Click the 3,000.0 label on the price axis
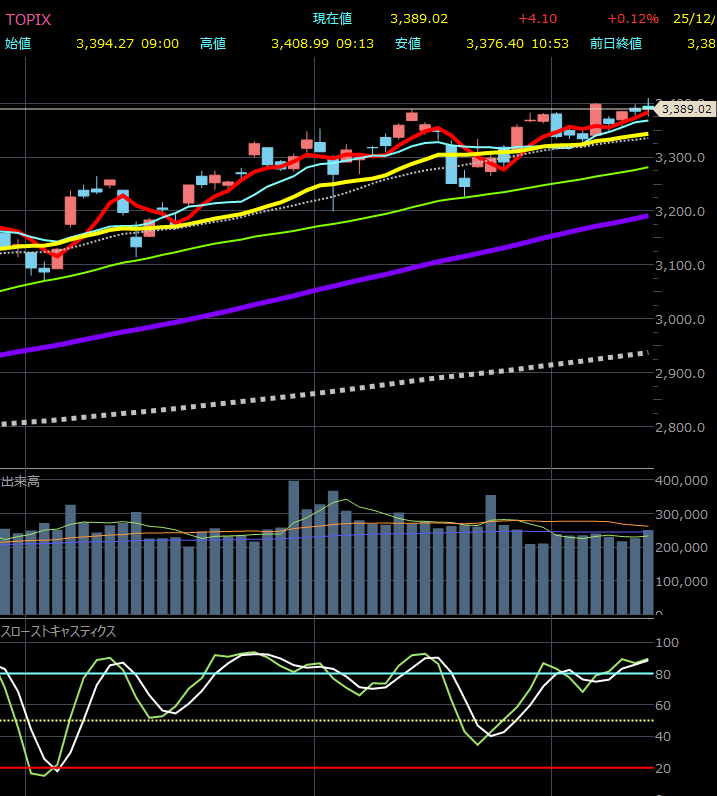Screen dimensions: 717x796 [680, 319]
